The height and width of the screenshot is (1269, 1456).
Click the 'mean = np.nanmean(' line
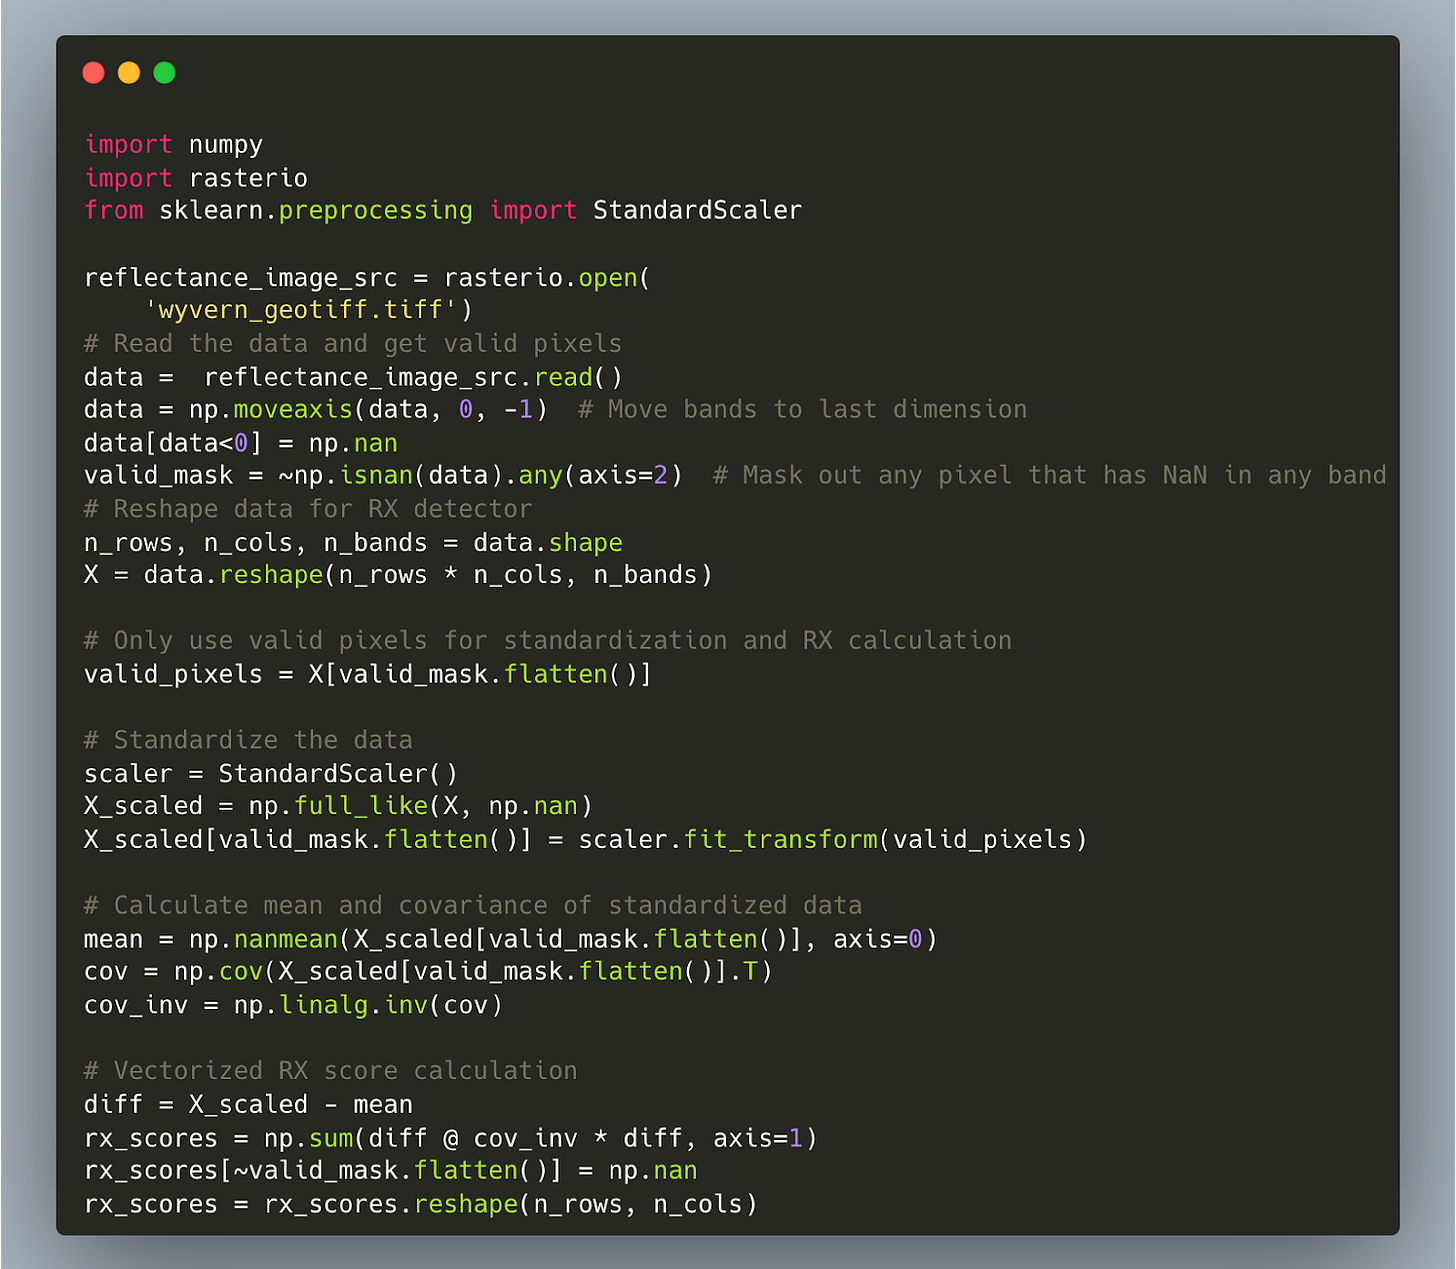pos(511,940)
